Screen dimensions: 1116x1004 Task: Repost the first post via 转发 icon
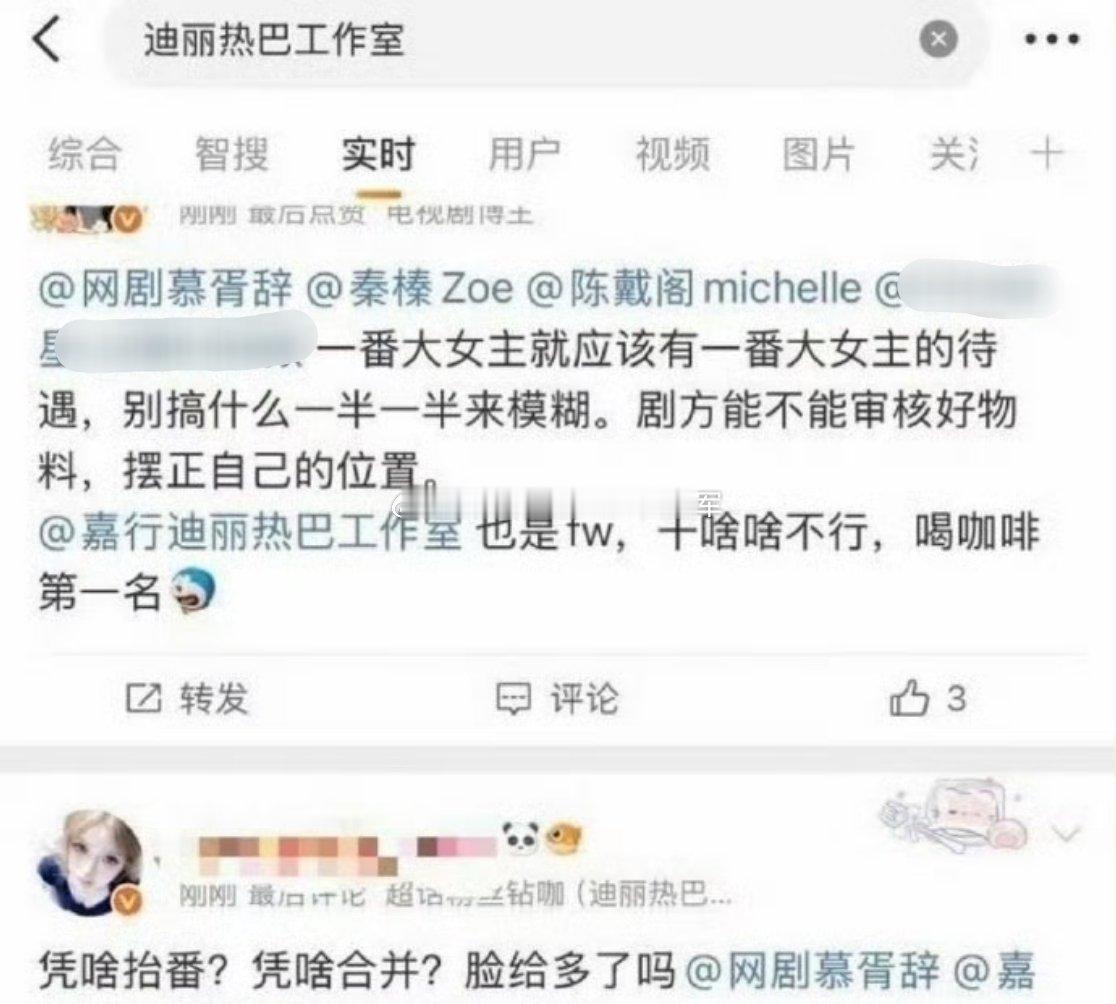(x=187, y=698)
